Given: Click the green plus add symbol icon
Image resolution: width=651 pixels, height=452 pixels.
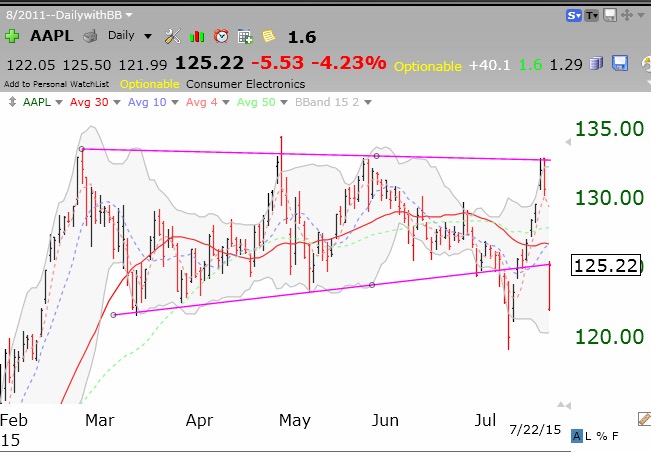Looking at the screenshot, I should tap(11, 36).
